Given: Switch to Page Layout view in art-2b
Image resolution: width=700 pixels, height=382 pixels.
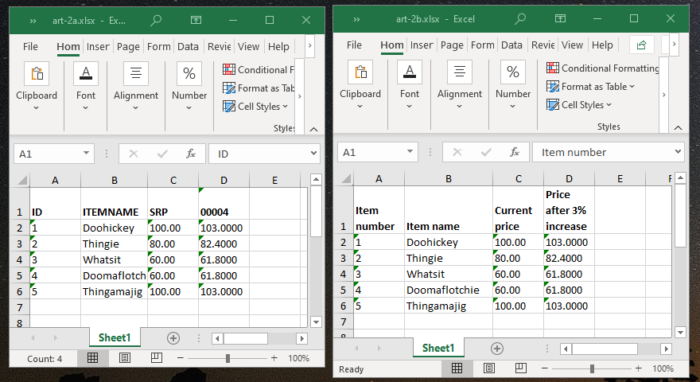Looking at the screenshot, I should point(489,368).
